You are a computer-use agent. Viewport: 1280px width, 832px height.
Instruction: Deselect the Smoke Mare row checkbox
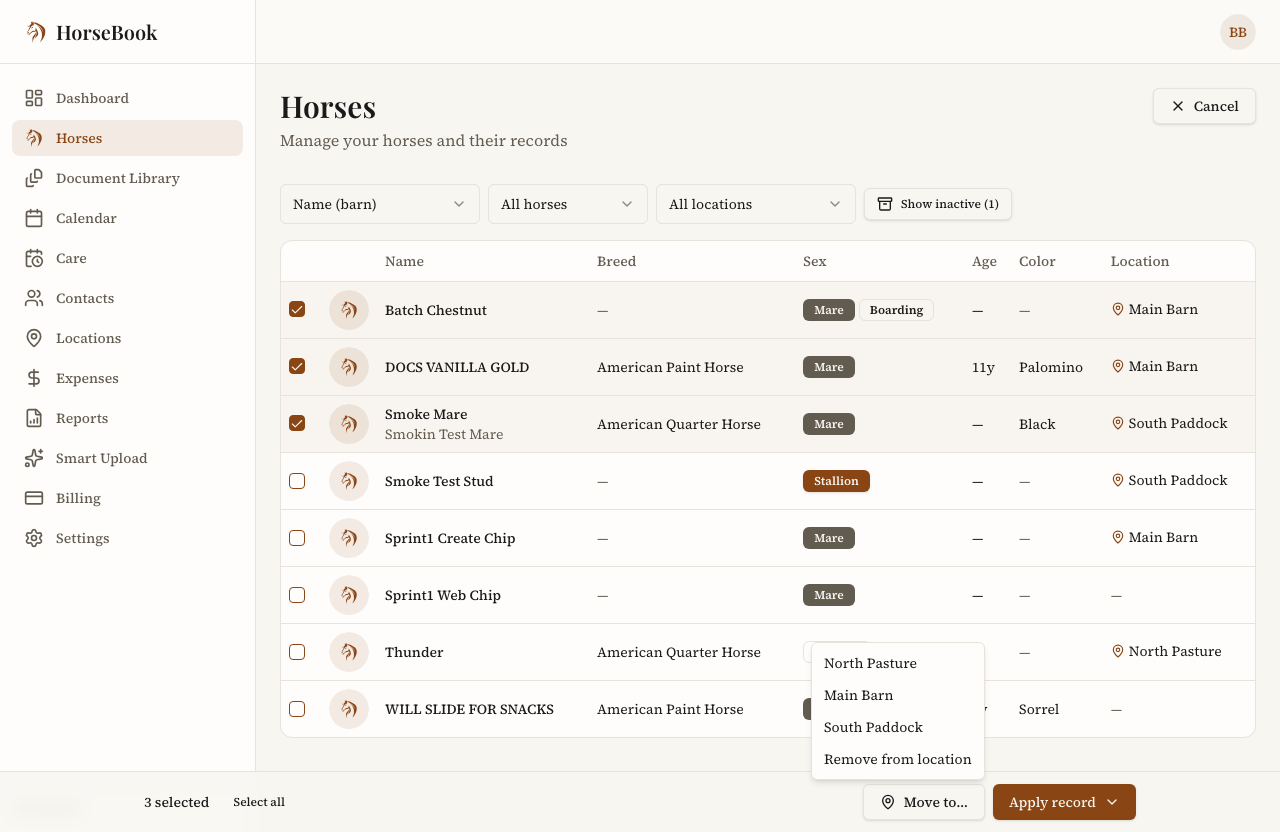point(297,423)
